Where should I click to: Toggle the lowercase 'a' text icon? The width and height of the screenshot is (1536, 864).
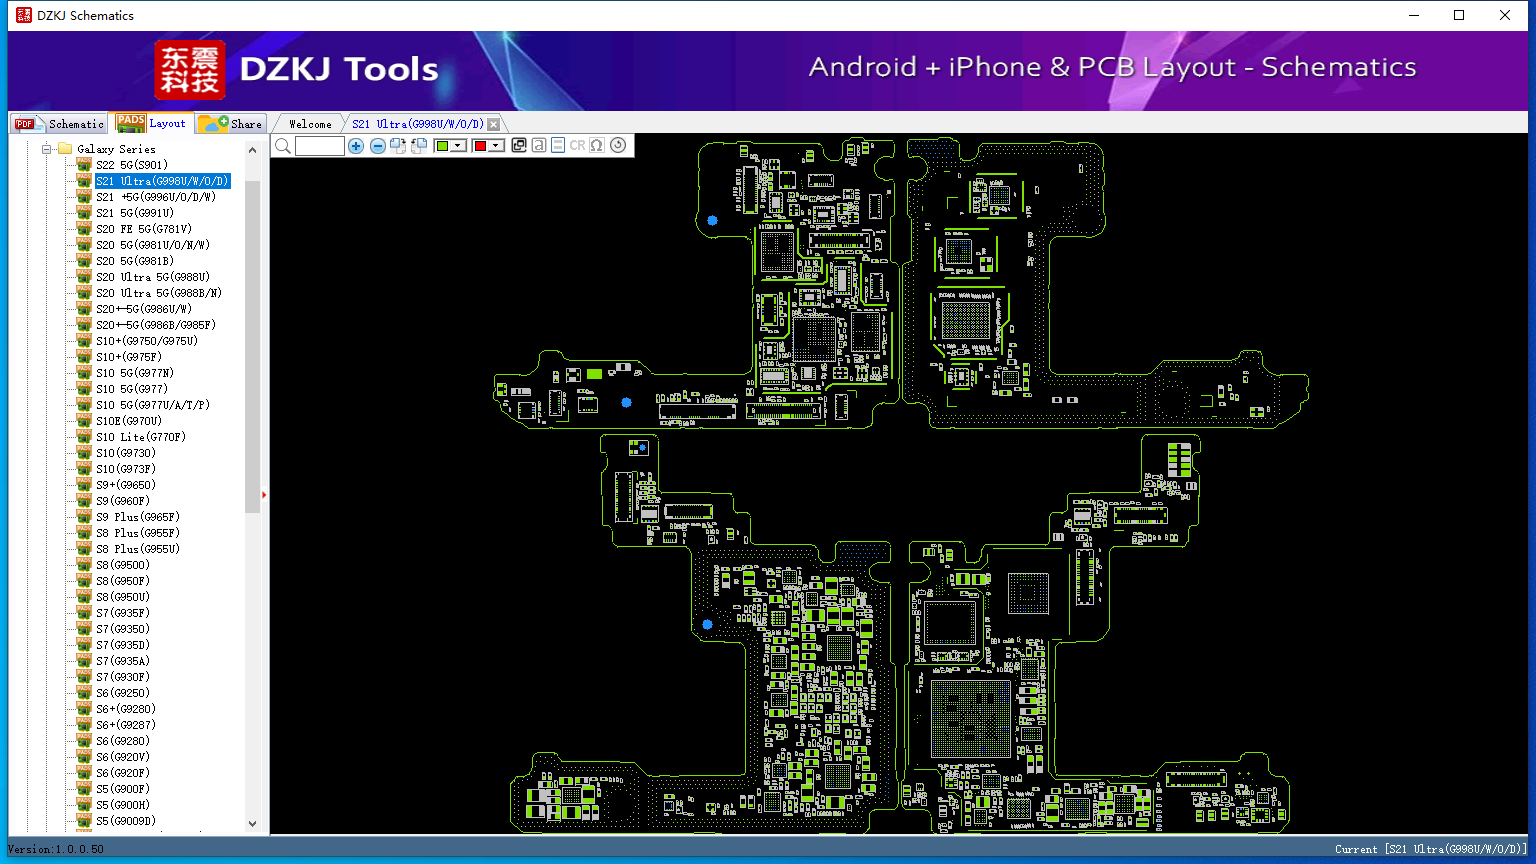click(x=539, y=145)
